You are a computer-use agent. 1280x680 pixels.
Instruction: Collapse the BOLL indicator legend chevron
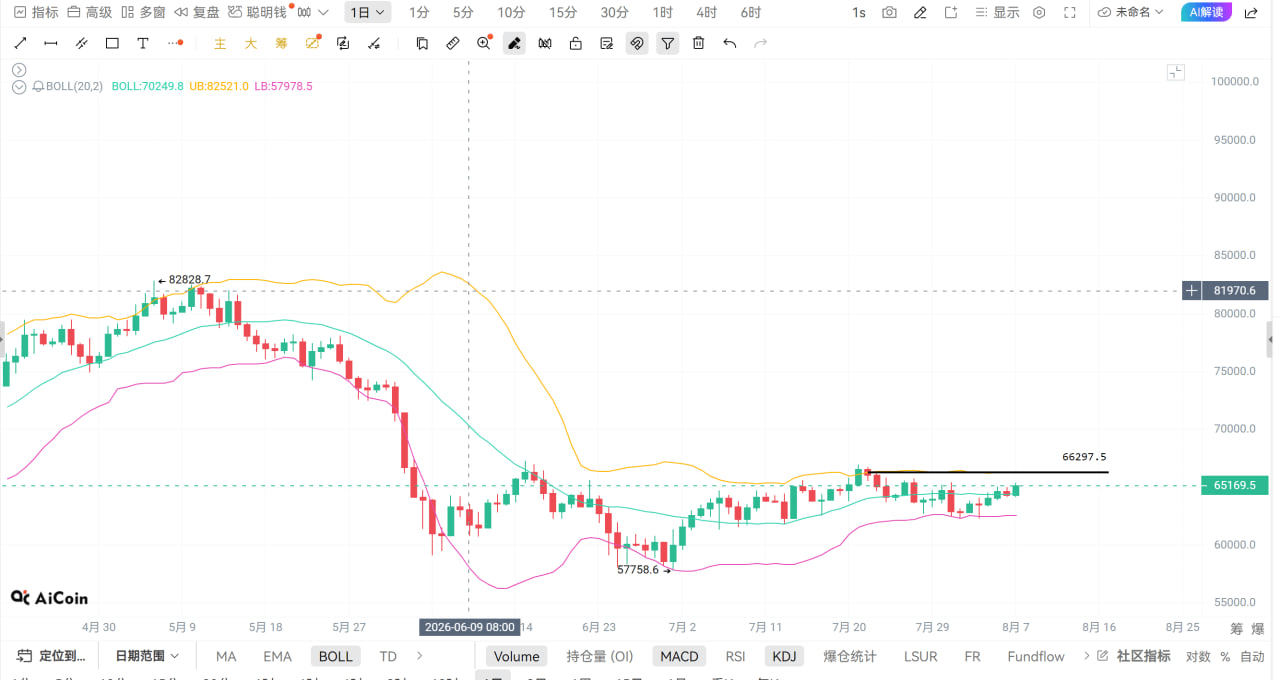point(19,86)
